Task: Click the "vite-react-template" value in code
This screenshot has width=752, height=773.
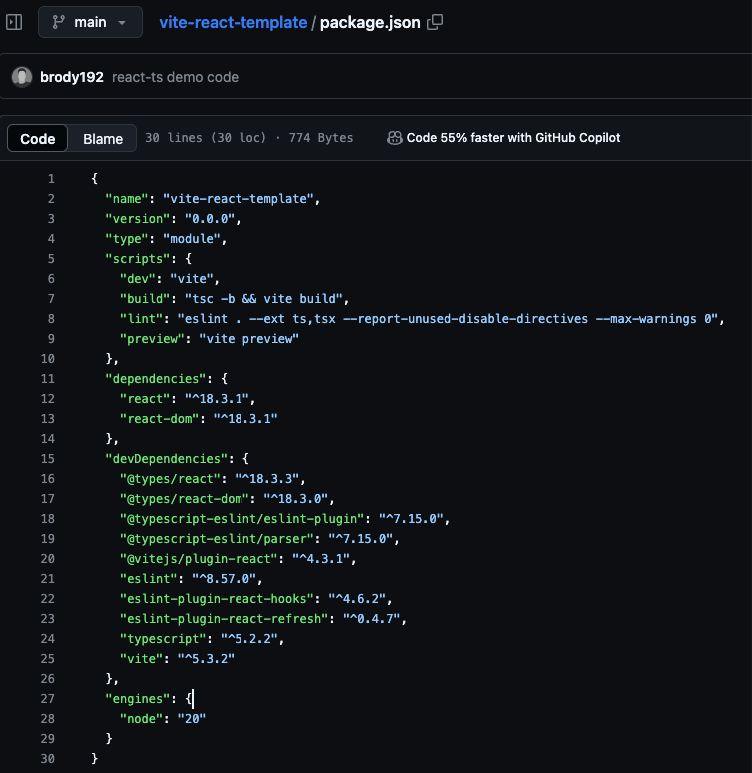Action: (238, 199)
